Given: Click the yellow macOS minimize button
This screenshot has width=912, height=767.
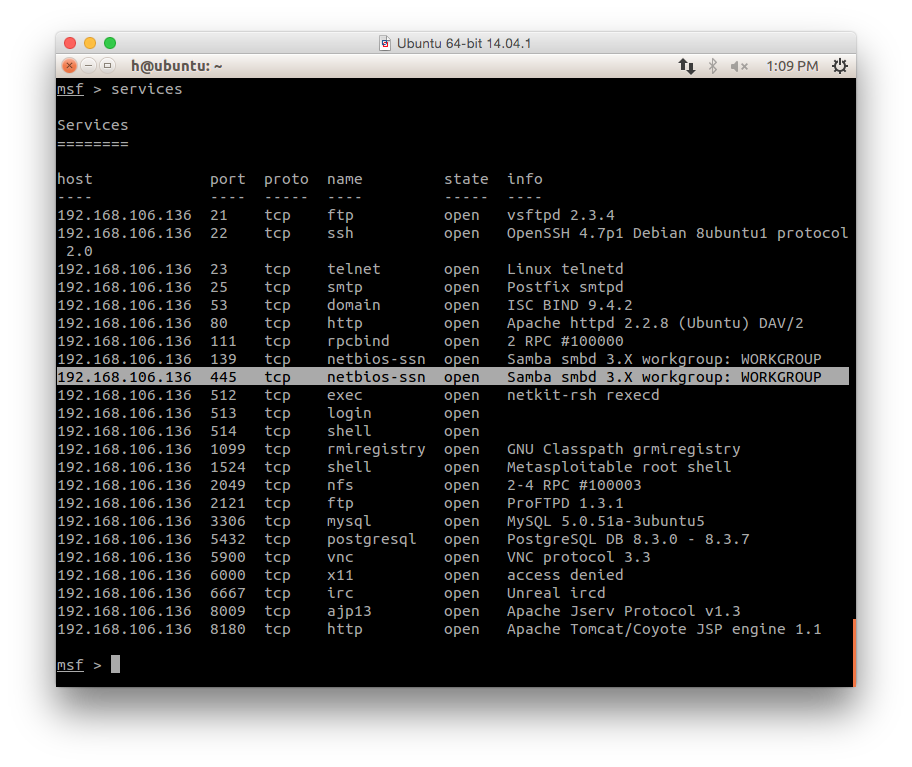Looking at the screenshot, I should click(90, 43).
